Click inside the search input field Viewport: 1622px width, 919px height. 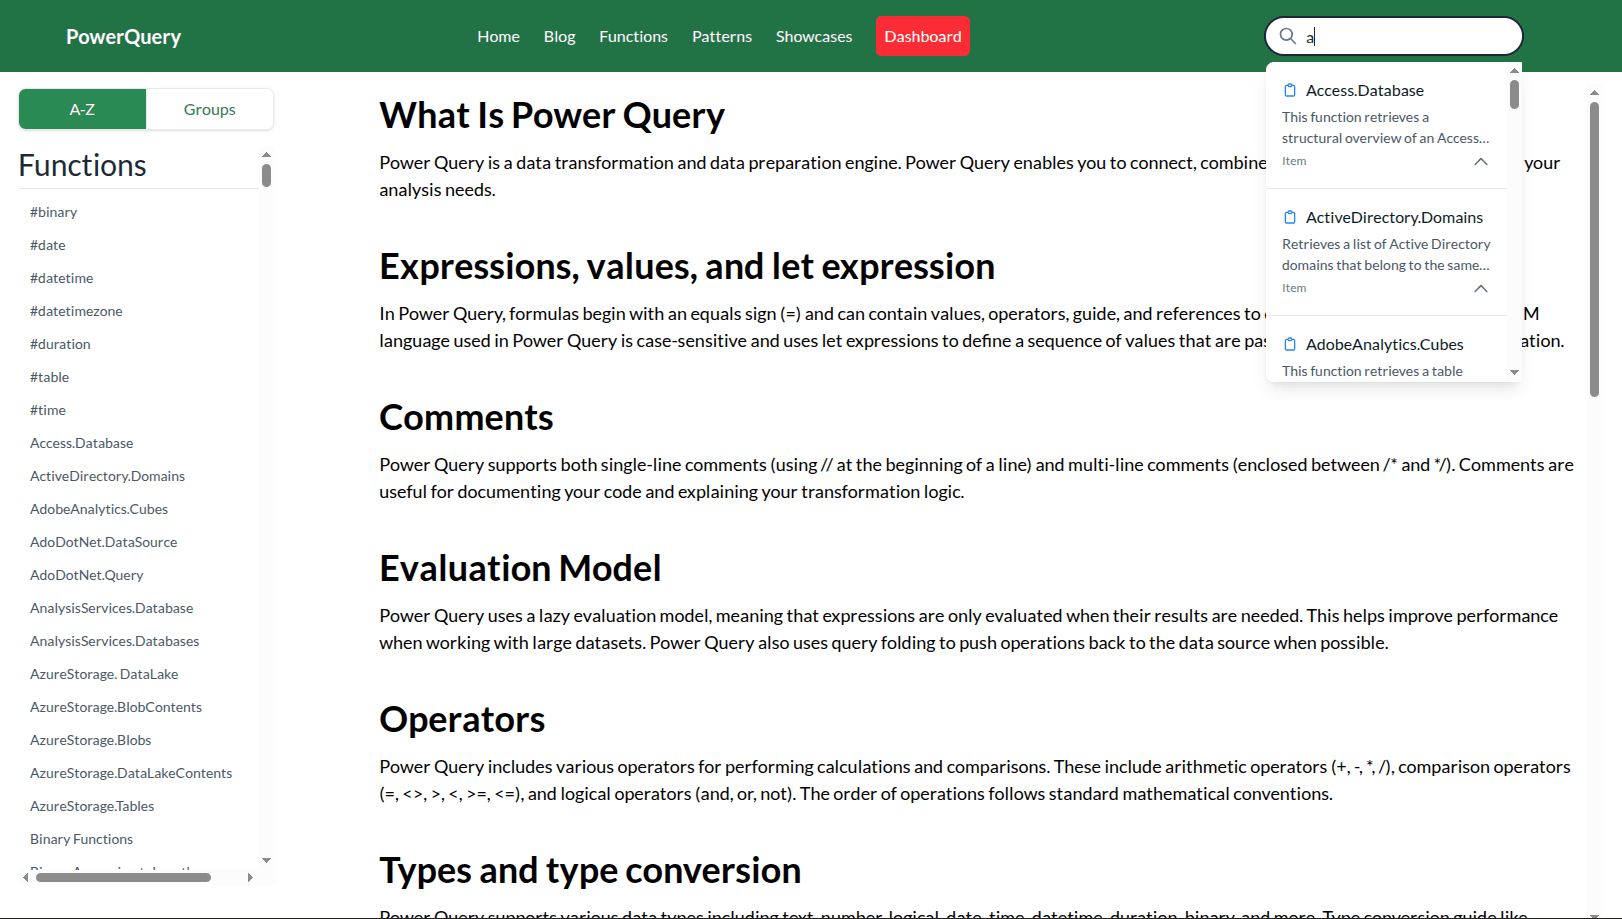pos(1400,36)
